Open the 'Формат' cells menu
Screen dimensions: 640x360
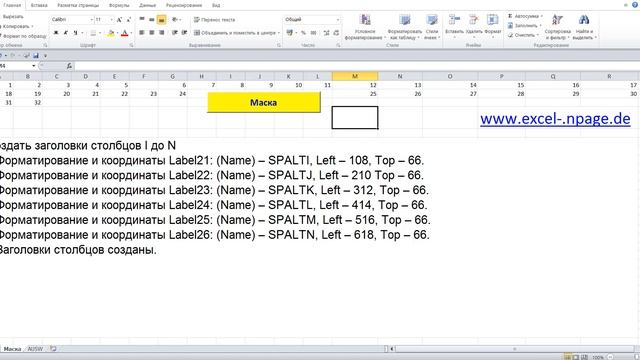click(x=493, y=26)
